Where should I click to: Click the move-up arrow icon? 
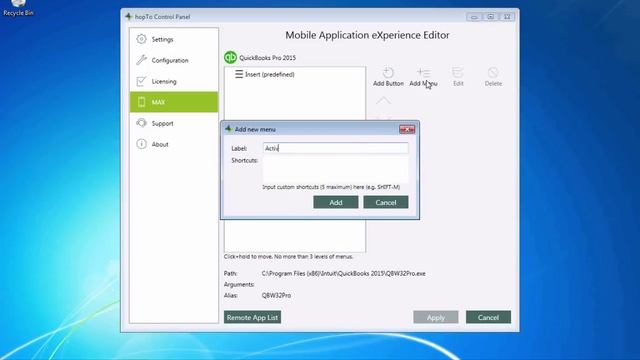383,100
